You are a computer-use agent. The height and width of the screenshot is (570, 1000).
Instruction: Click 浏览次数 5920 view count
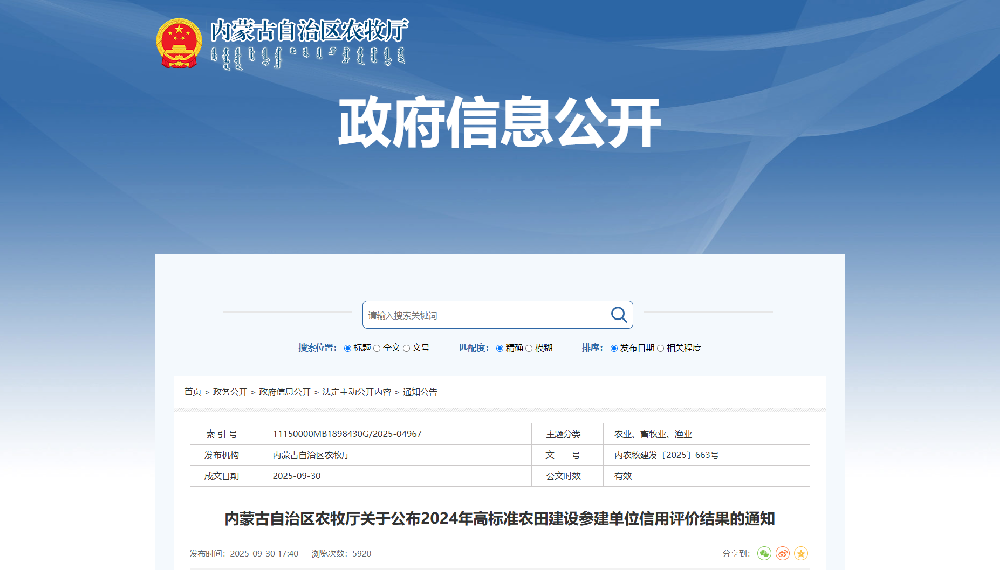341,554
